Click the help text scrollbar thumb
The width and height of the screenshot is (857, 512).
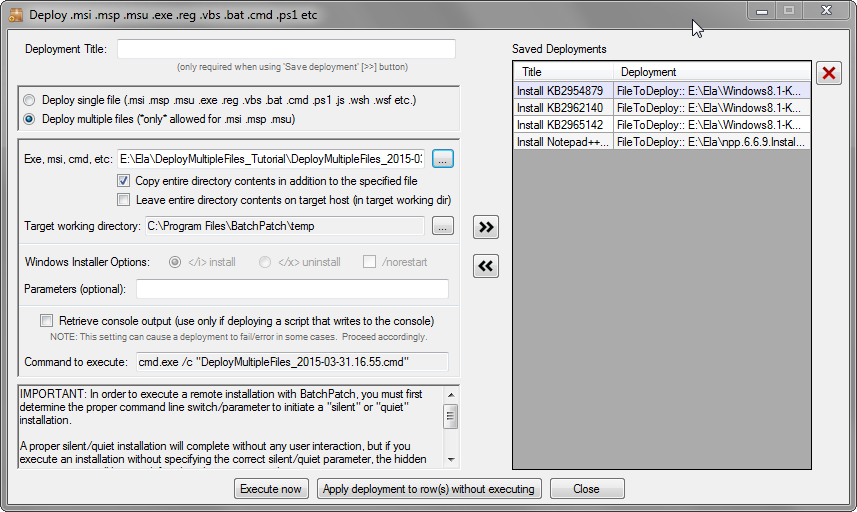point(451,416)
